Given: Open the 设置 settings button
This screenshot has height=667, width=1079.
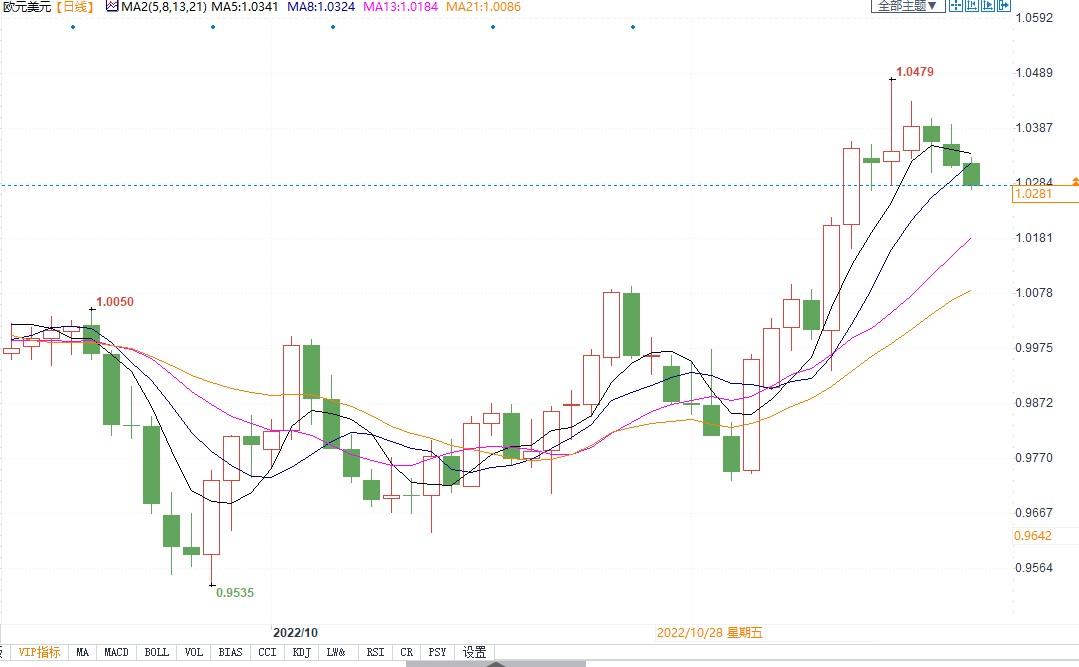Looking at the screenshot, I should [474, 652].
